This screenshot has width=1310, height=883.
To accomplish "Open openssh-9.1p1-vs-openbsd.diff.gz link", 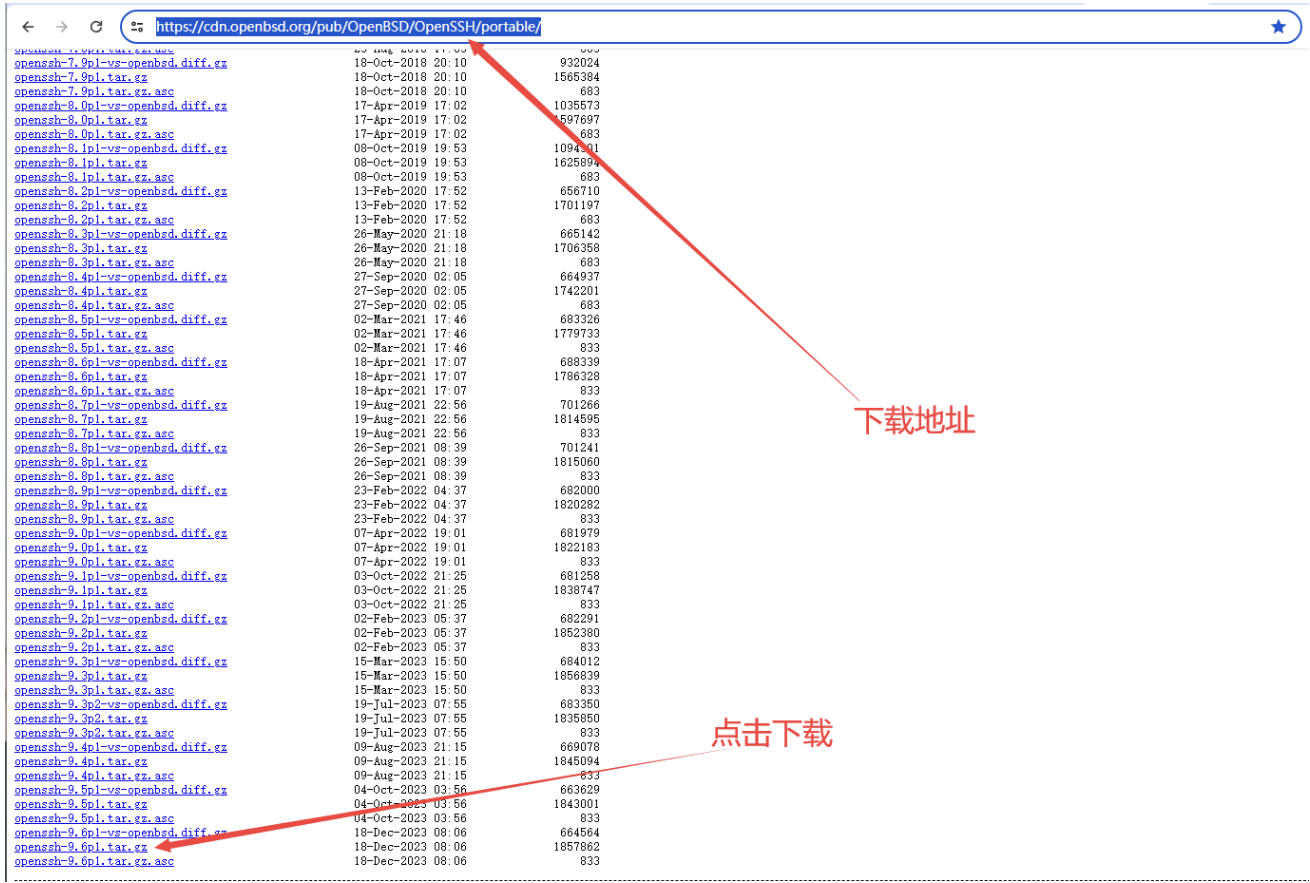I will tap(121, 576).
